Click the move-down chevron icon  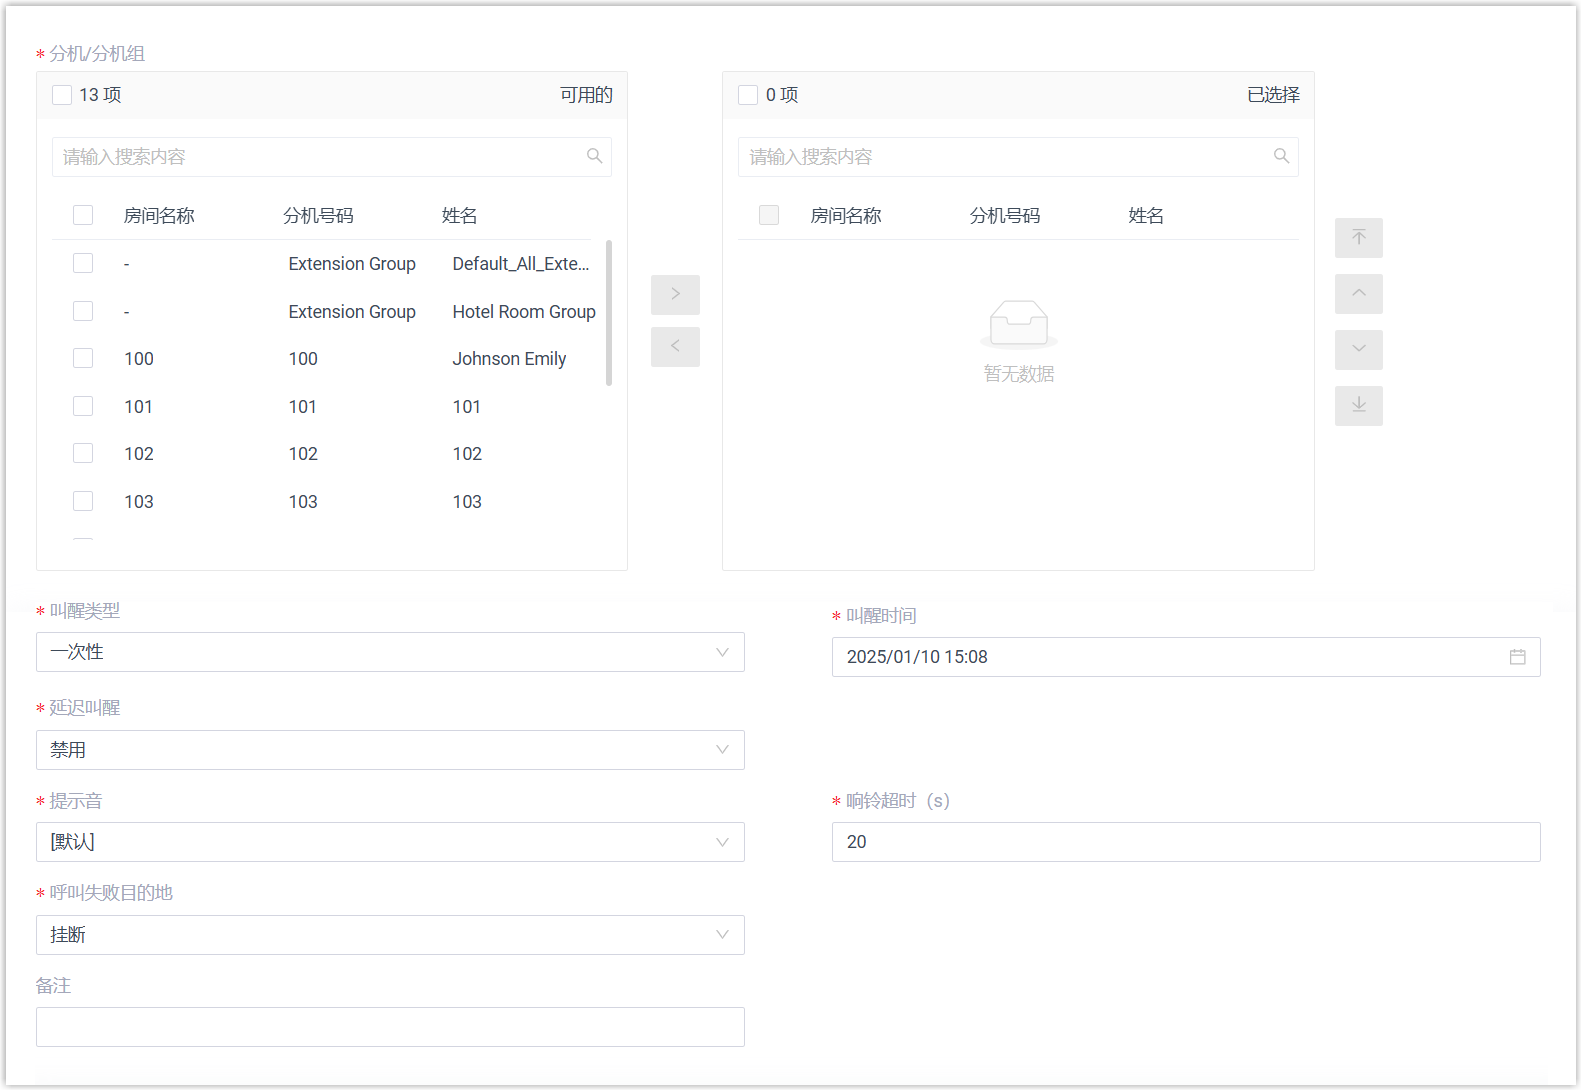click(x=1358, y=350)
